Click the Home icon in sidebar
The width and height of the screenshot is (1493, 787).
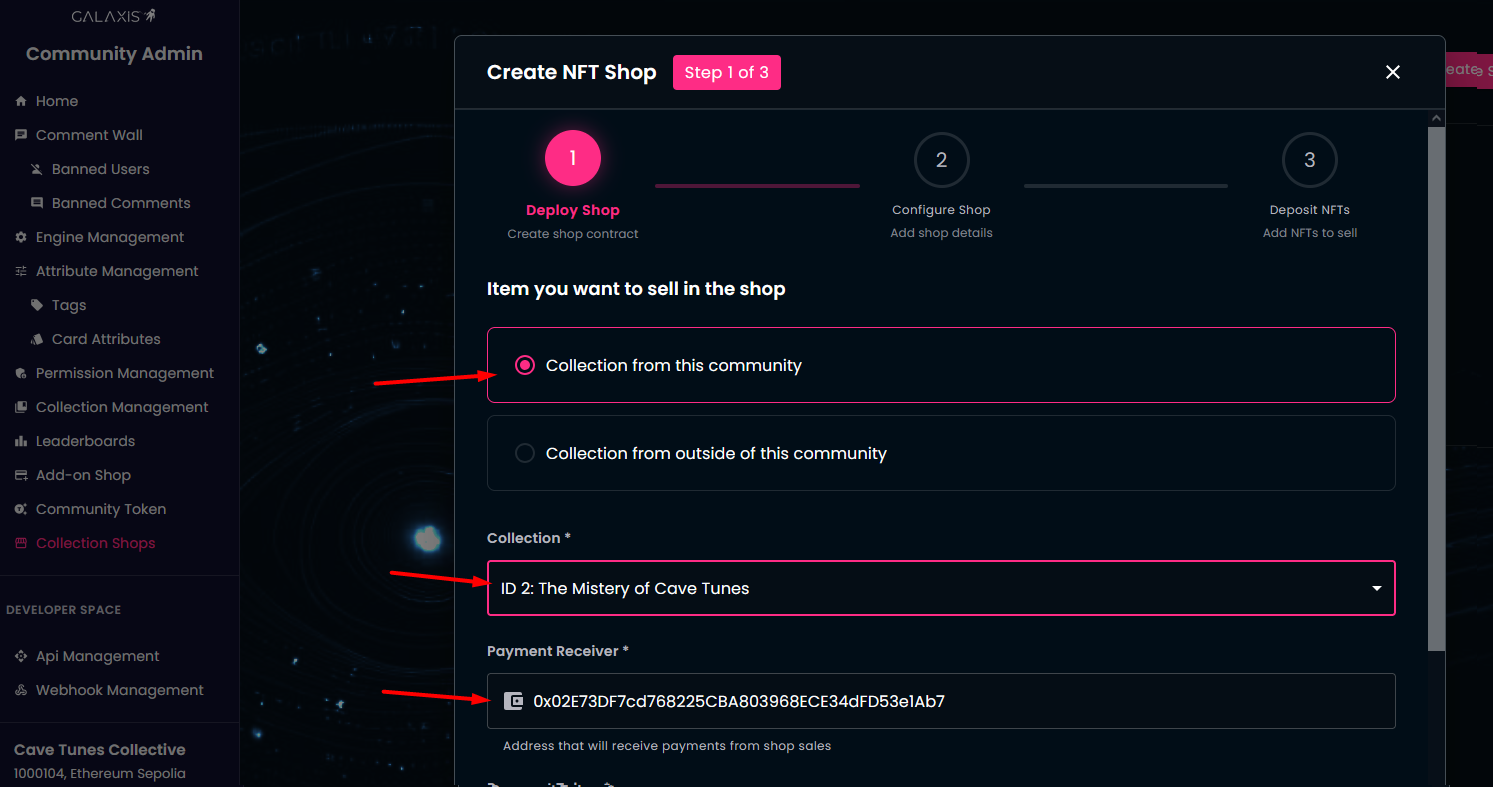pos(21,101)
